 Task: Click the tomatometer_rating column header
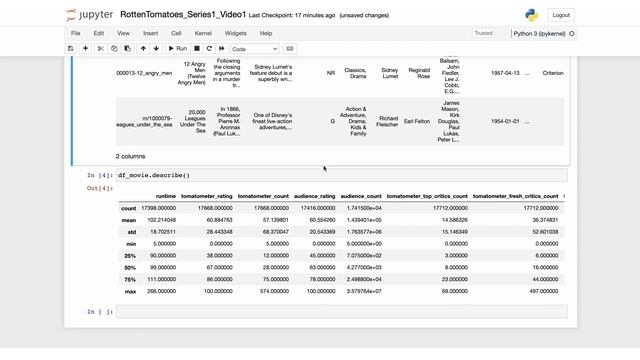pos(207,196)
